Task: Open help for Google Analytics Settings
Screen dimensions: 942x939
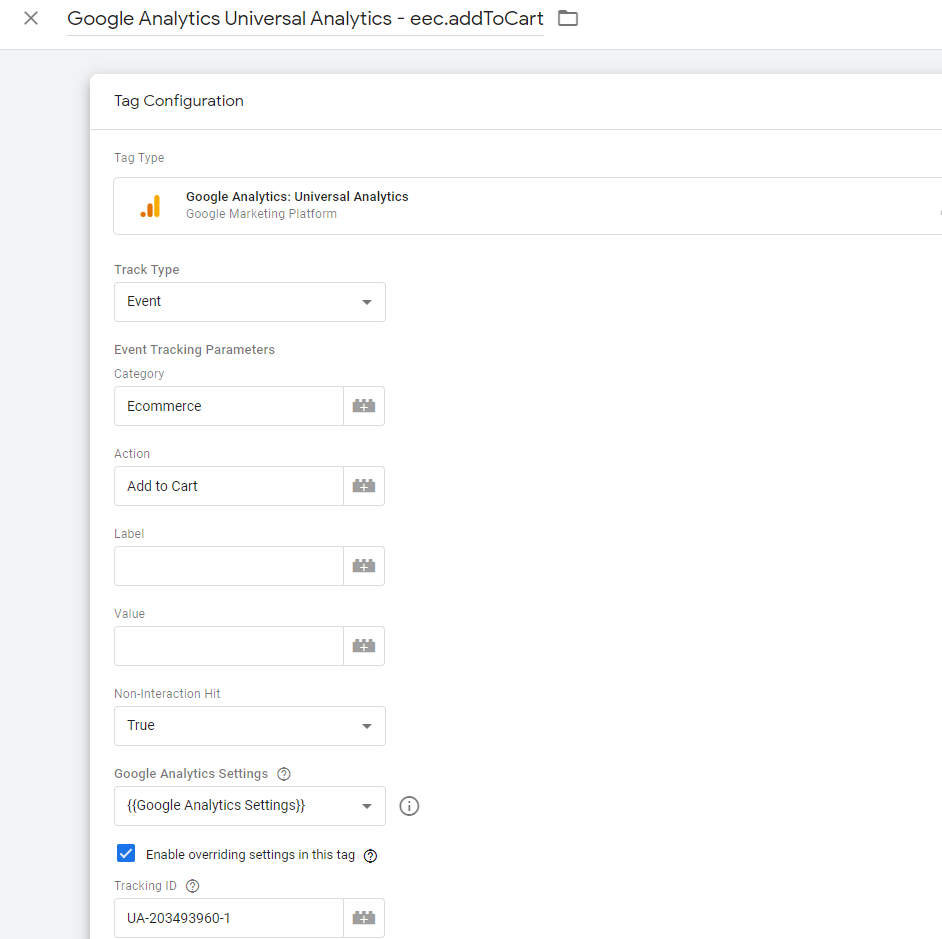Action: coord(284,774)
